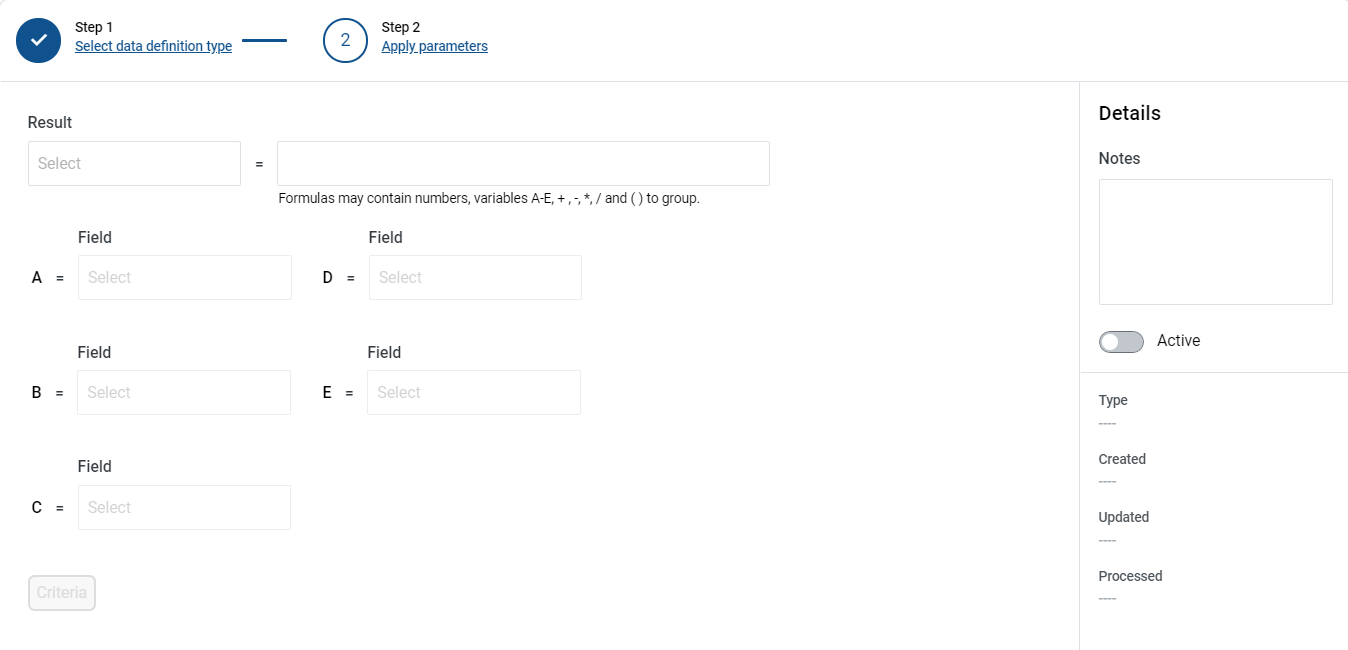Click the Details panel heading
Screen dimensions: 1348x650
[x=1130, y=113]
